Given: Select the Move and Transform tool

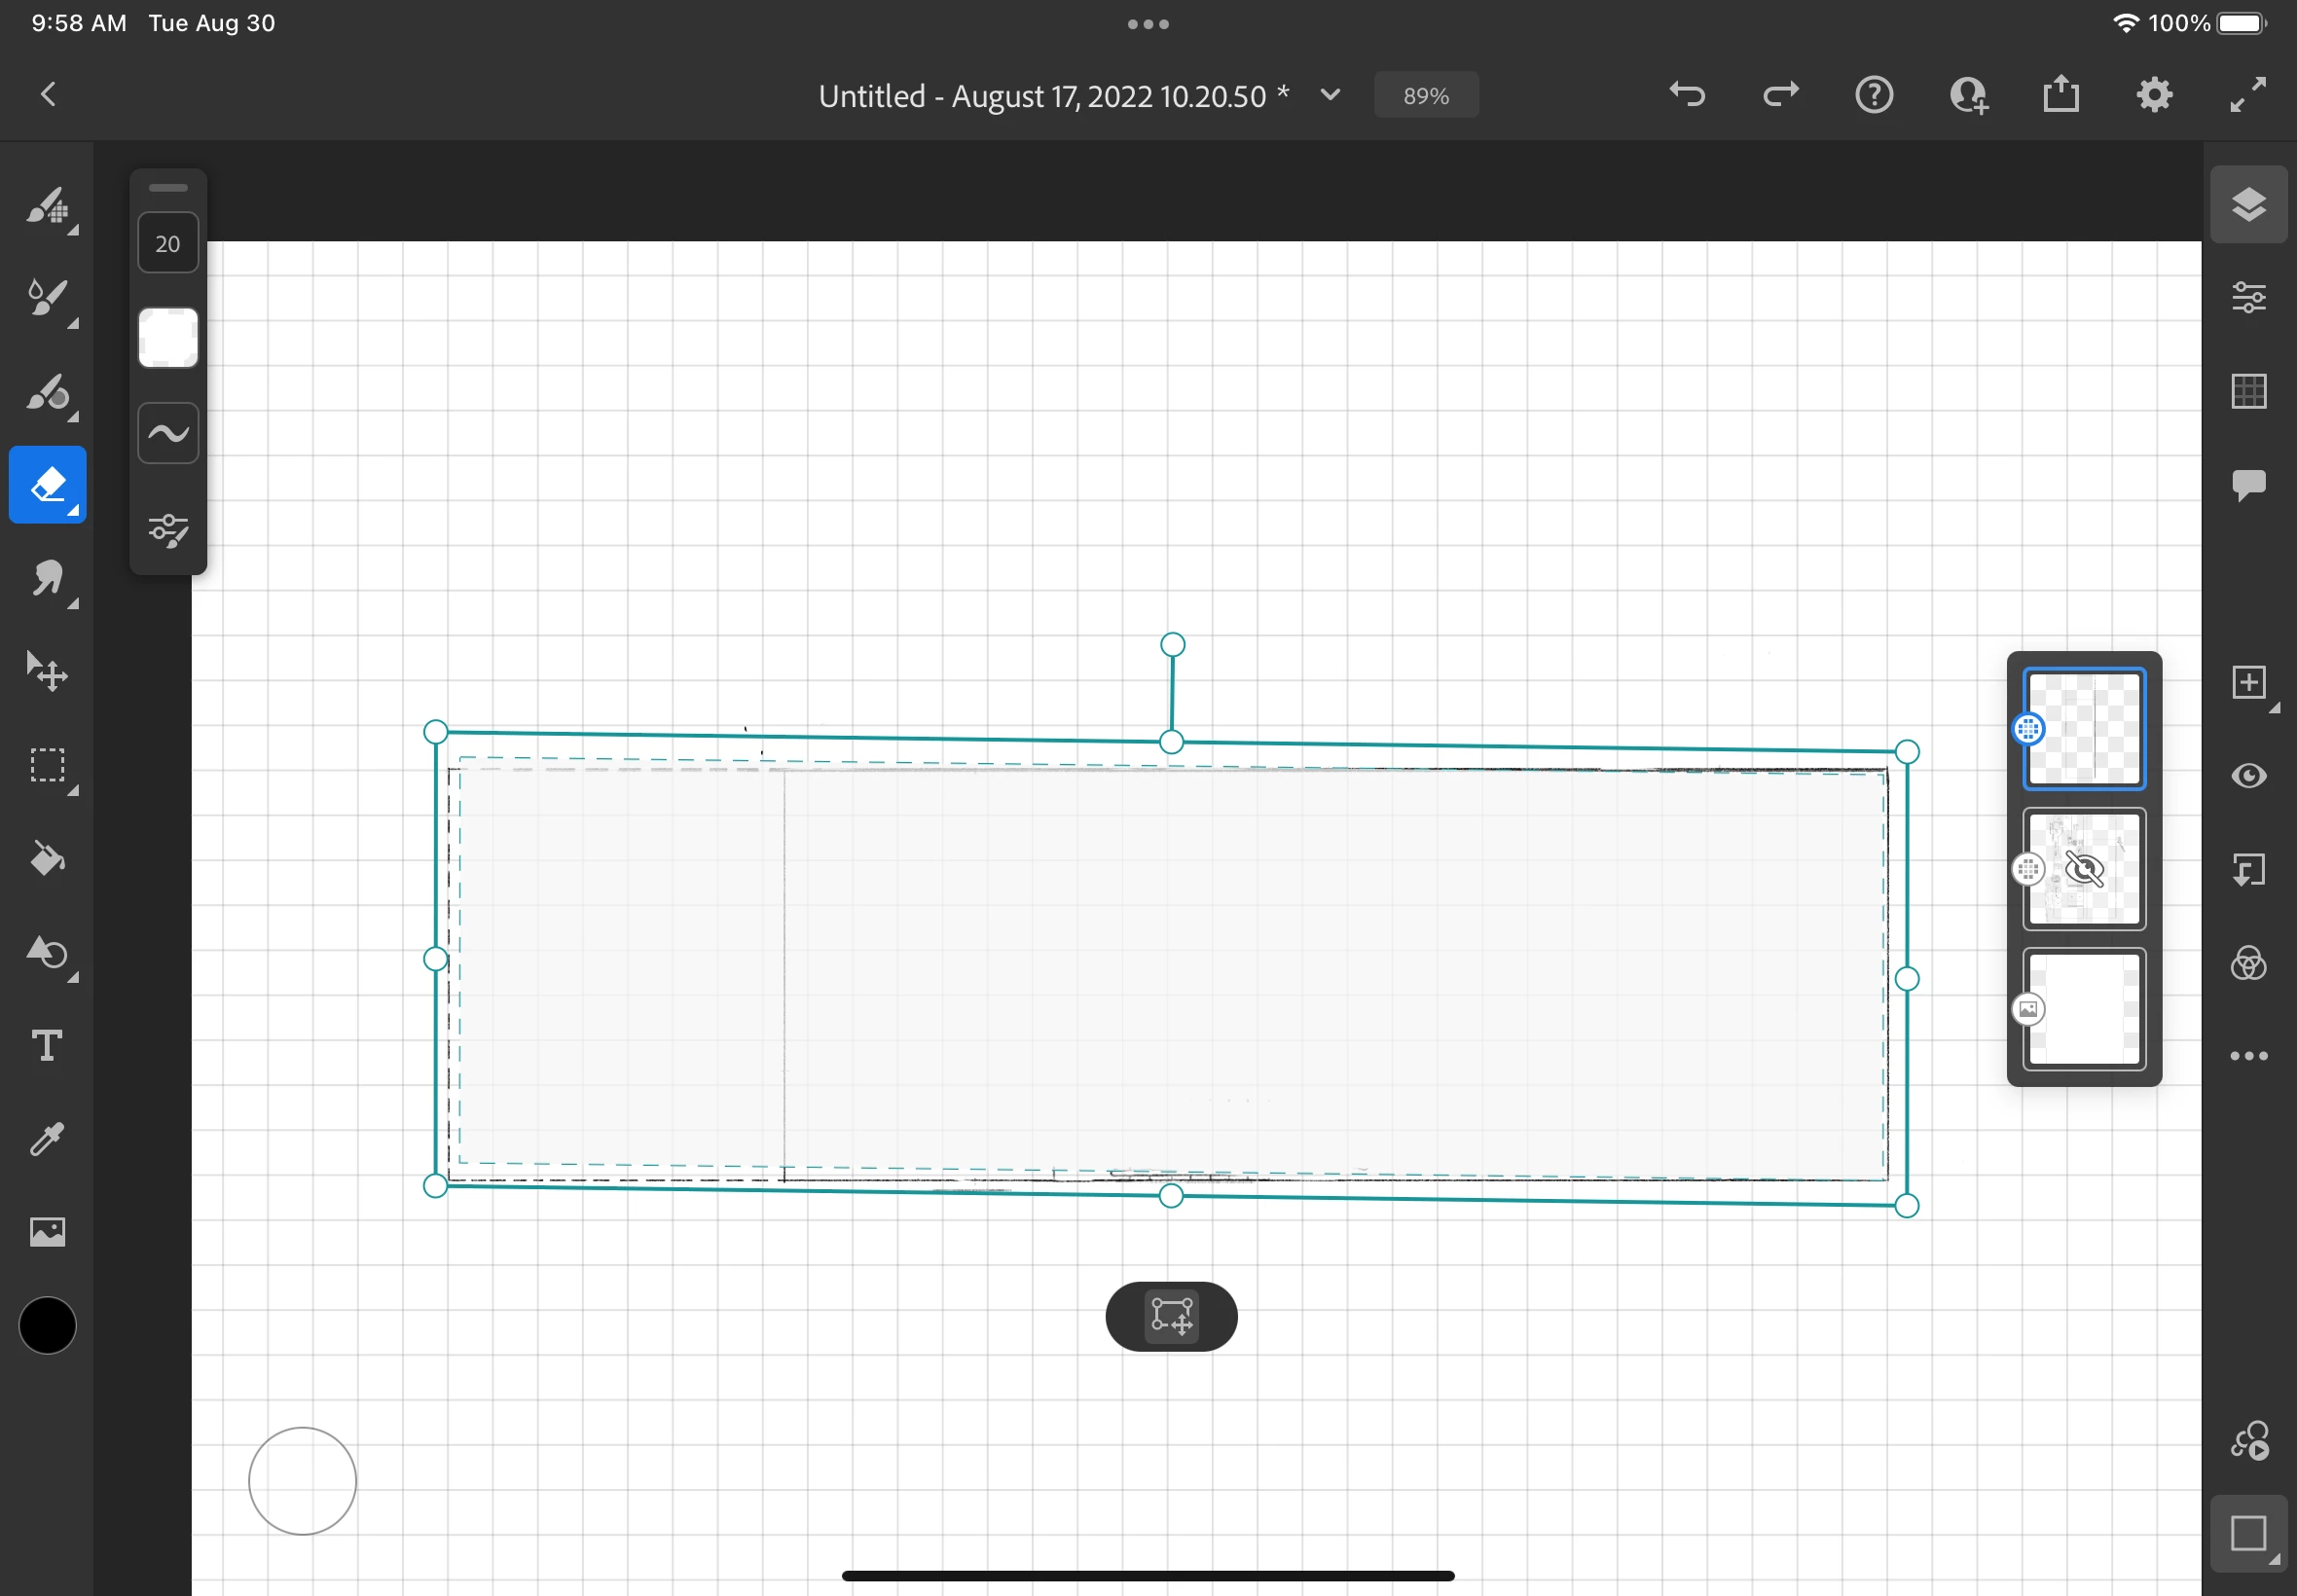Looking at the screenshot, I should point(47,671).
